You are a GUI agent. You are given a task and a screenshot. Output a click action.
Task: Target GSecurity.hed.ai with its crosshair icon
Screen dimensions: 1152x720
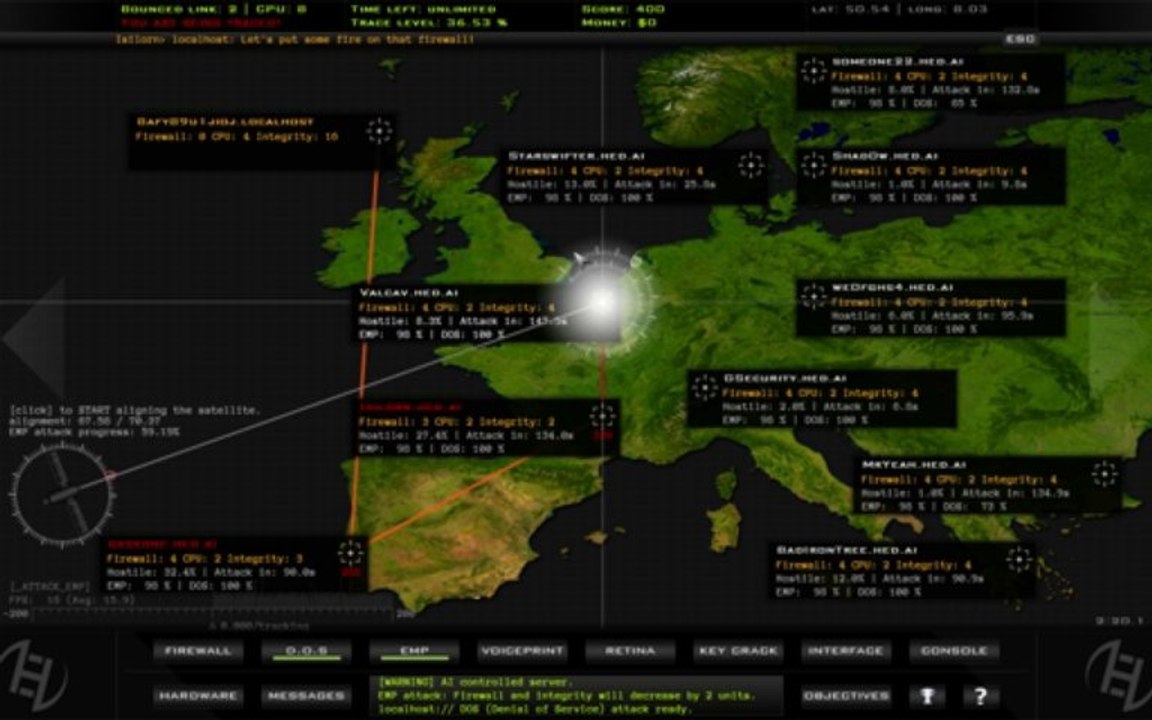[x=705, y=387]
